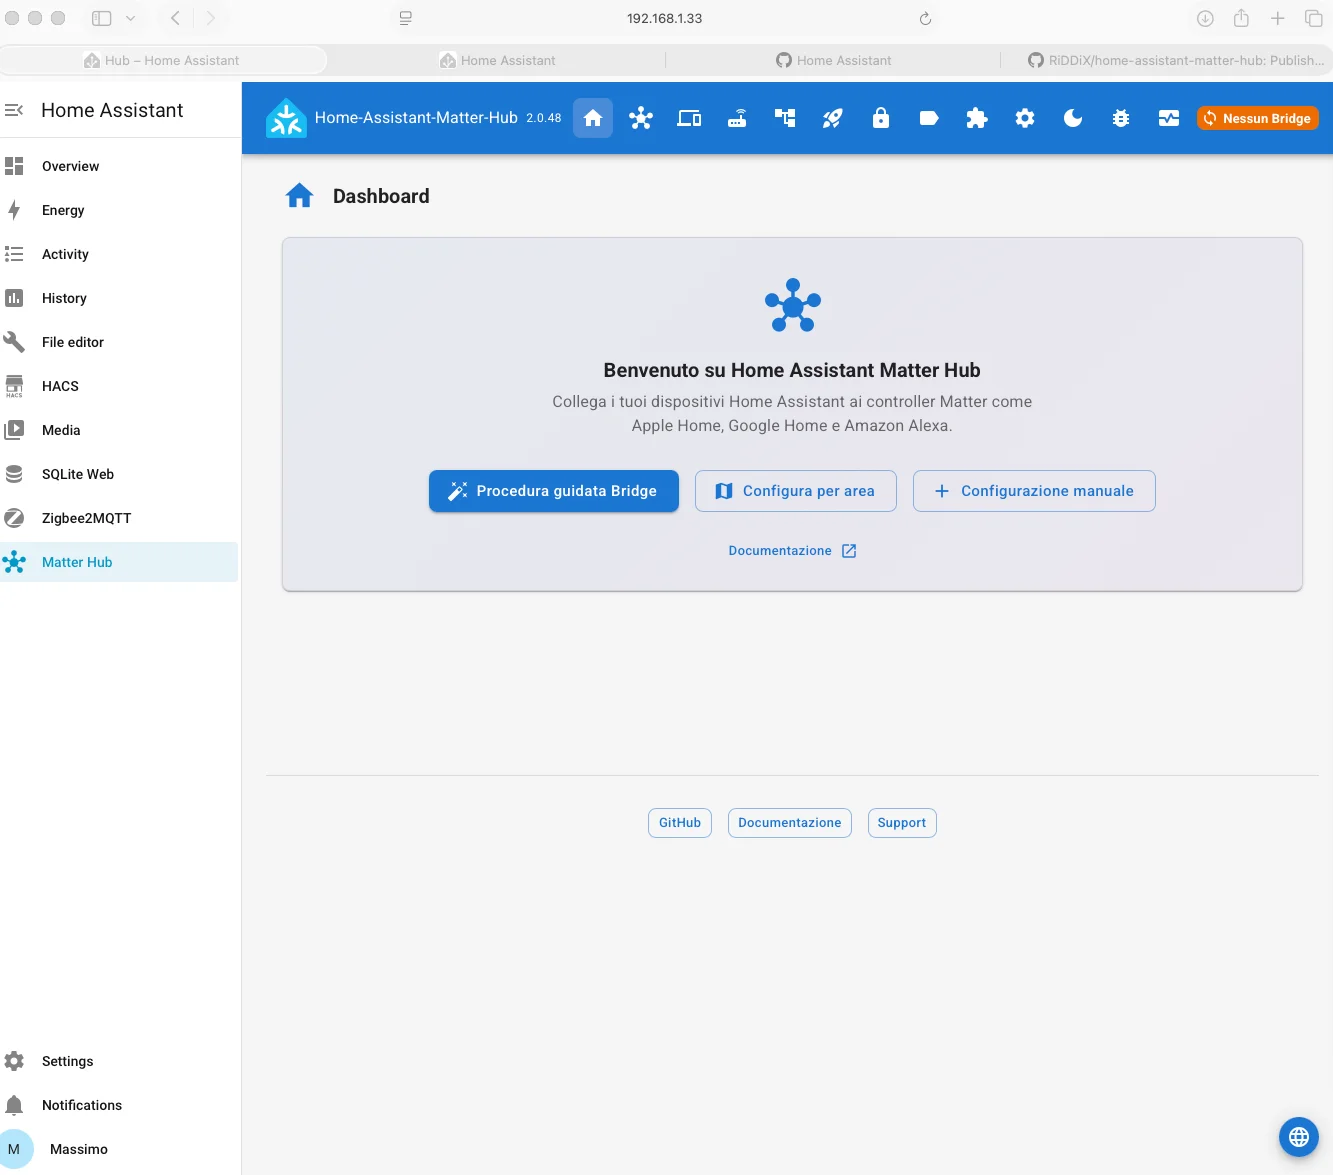Go back in Safari

[175, 18]
